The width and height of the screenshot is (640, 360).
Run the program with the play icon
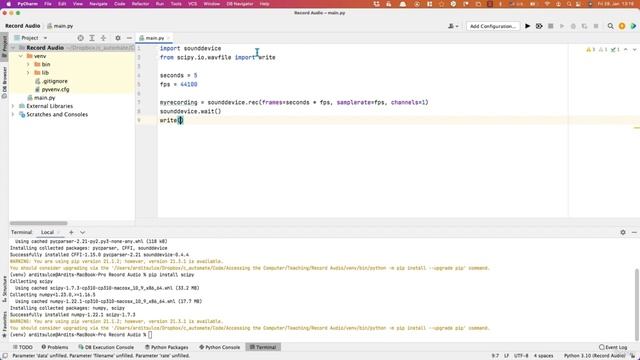527,26
